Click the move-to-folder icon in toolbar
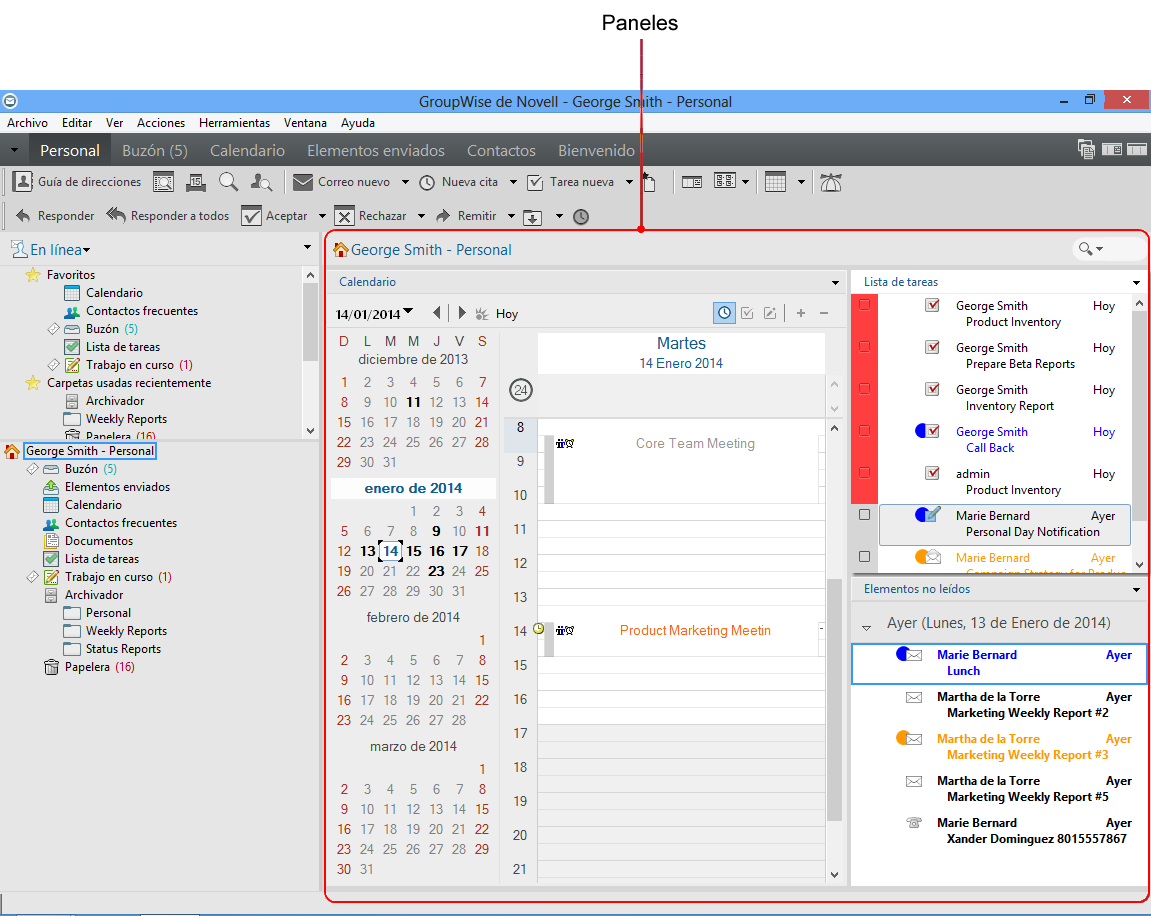The height and width of the screenshot is (916, 1151). (532, 217)
